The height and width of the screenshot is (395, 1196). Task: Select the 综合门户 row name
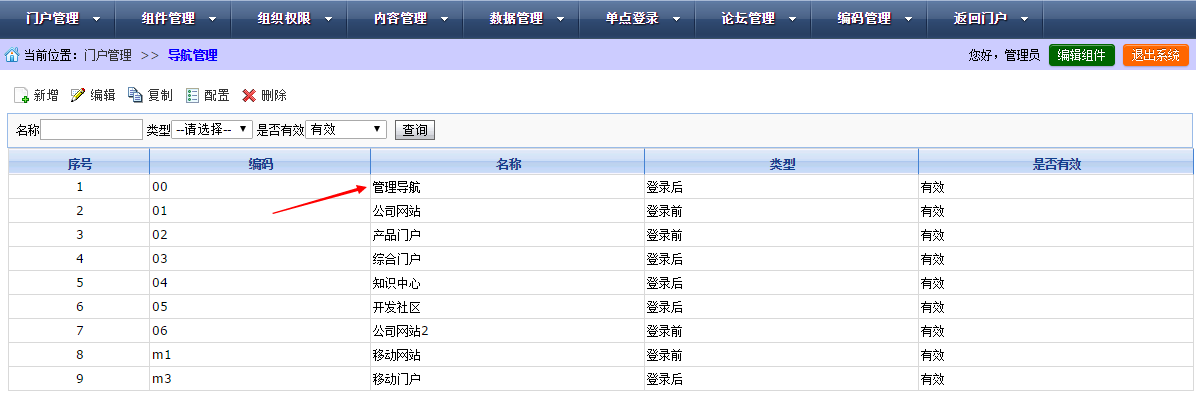point(397,259)
